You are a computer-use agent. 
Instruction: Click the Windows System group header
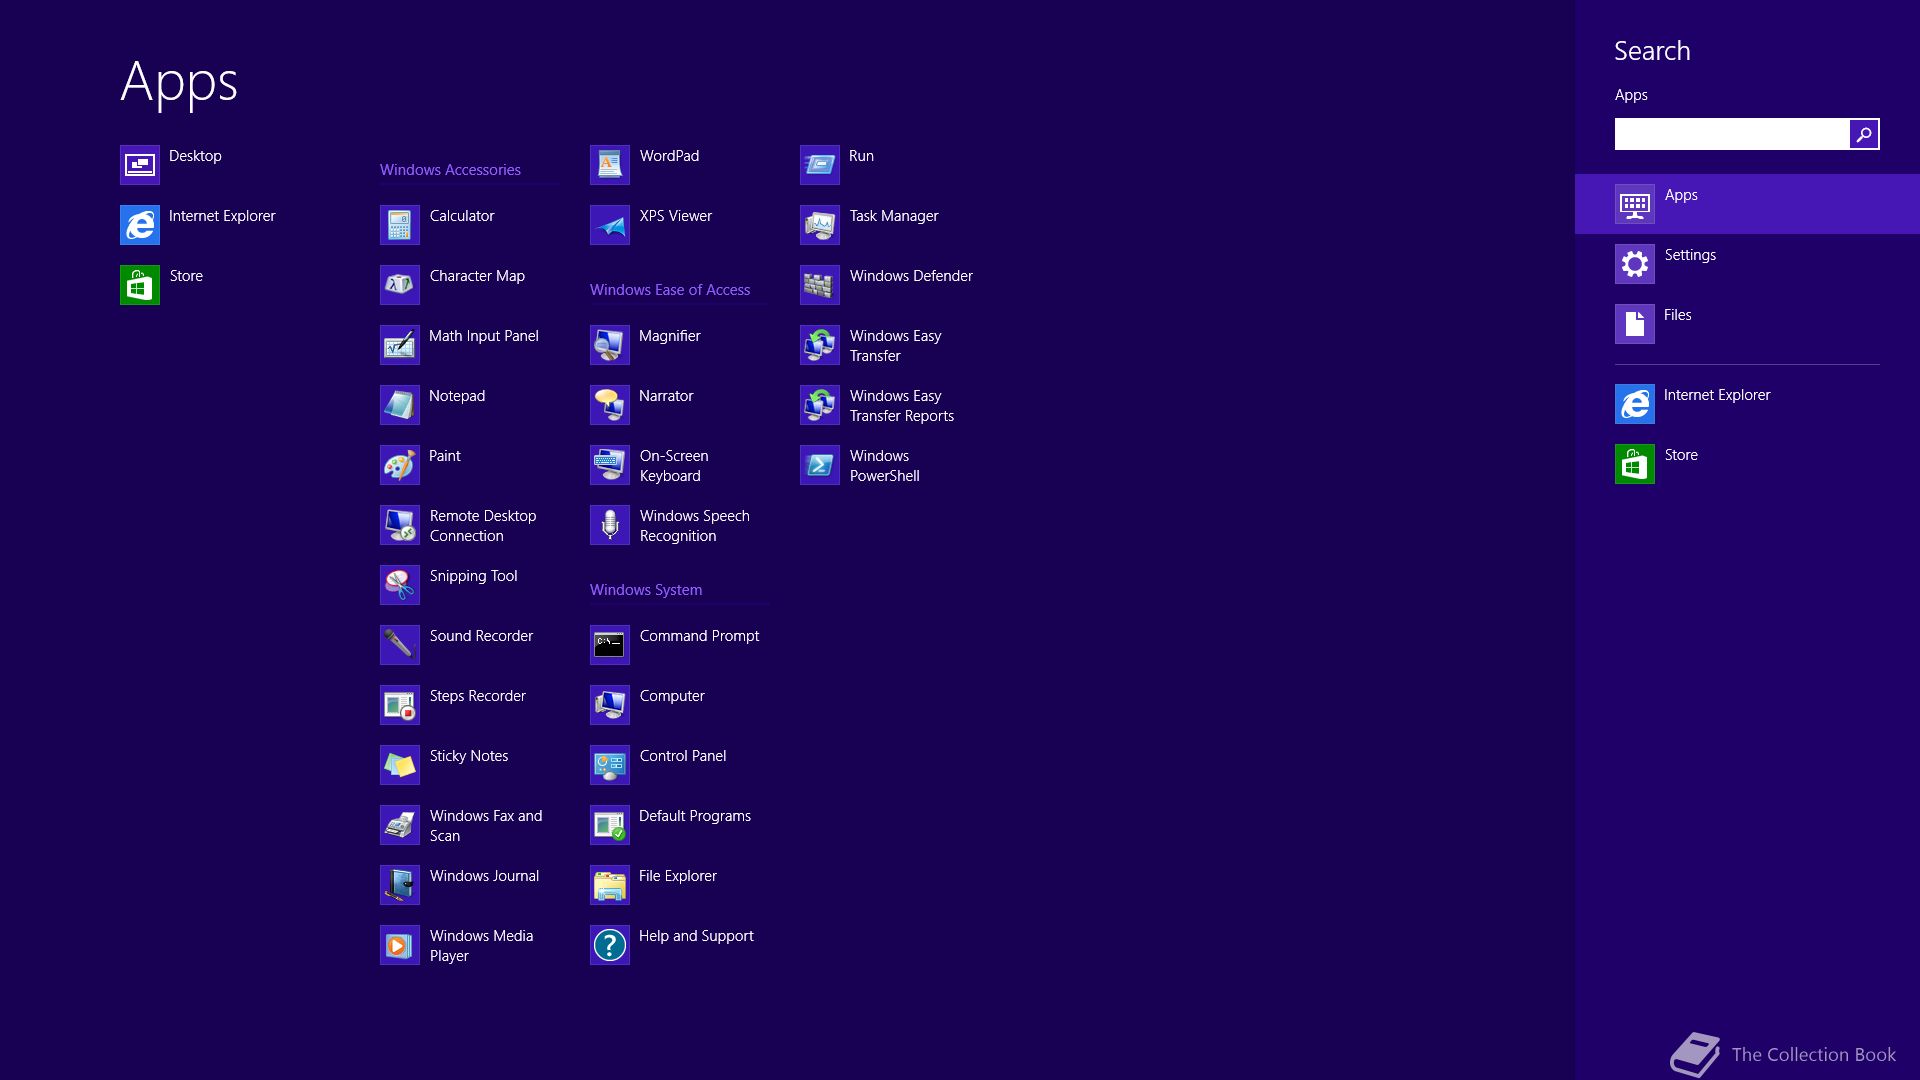point(646,590)
